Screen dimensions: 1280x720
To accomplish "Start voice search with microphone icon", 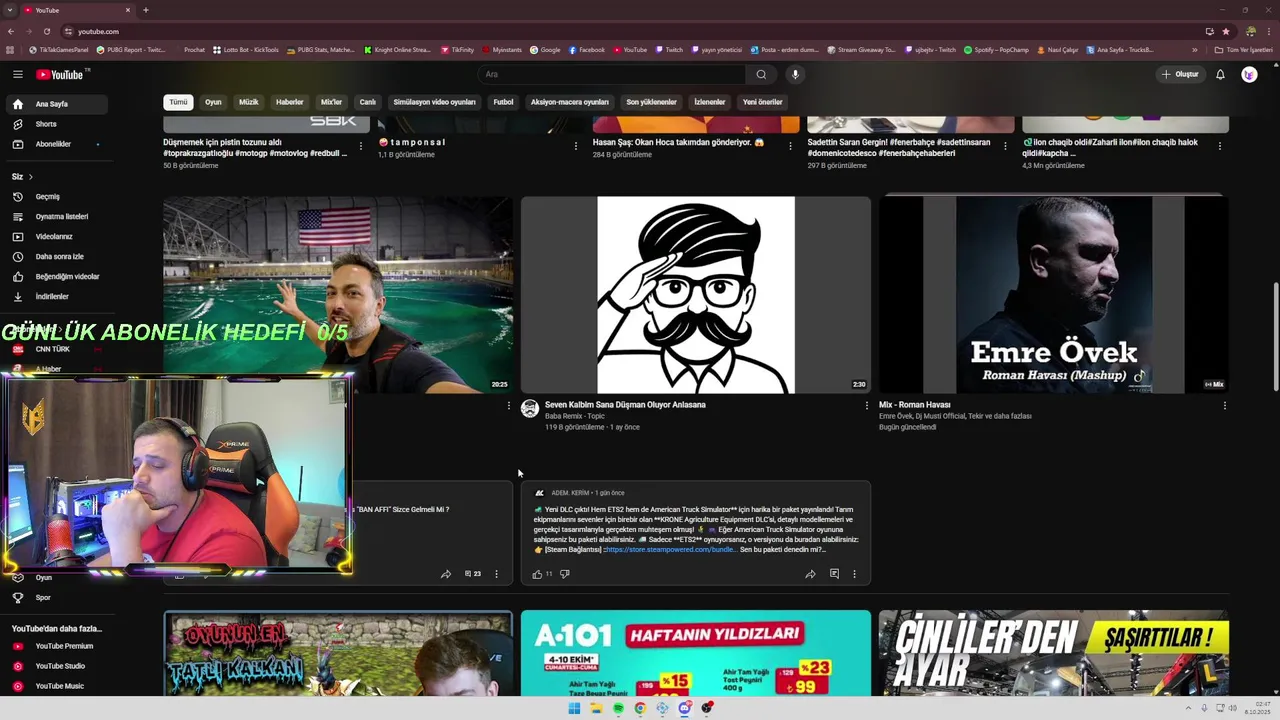I will (x=795, y=74).
